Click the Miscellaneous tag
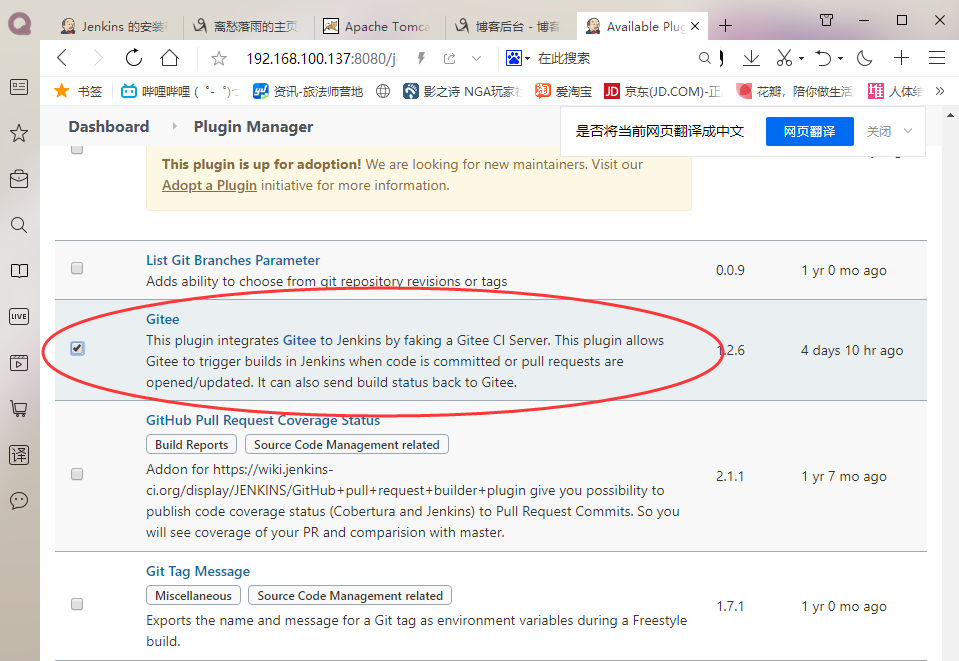This screenshot has width=959, height=661. (193, 596)
